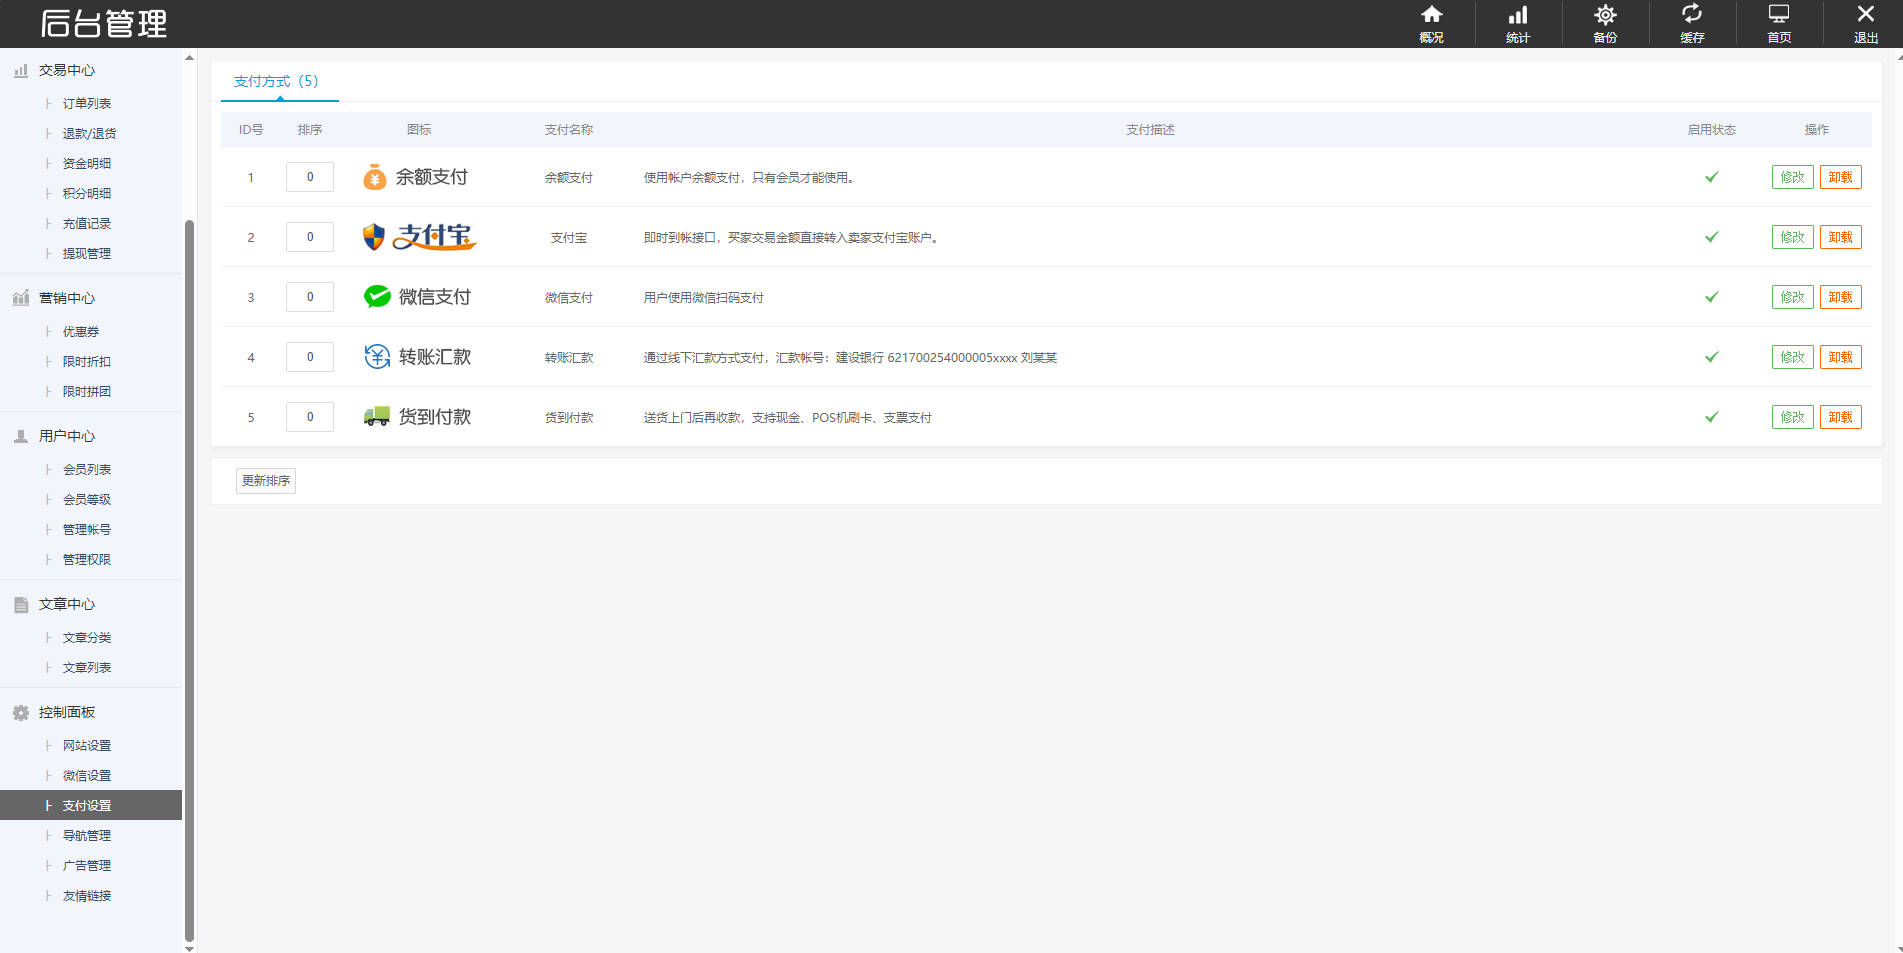Click the 支付宝 payment logo
The width and height of the screenshot is (1903, 953).
[417, 237]
